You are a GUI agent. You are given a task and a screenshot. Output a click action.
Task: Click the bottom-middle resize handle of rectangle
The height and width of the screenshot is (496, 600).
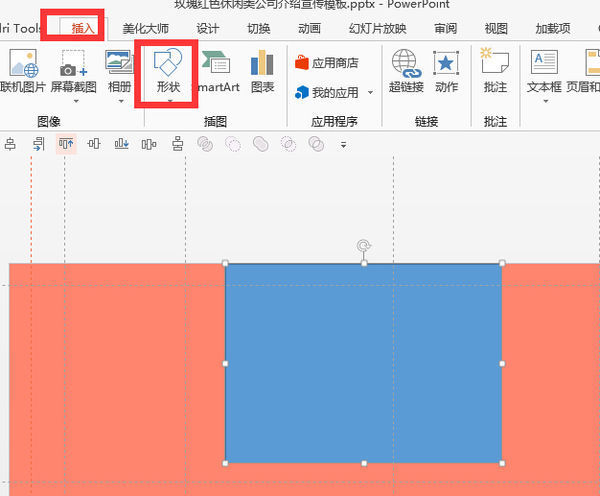364,463
